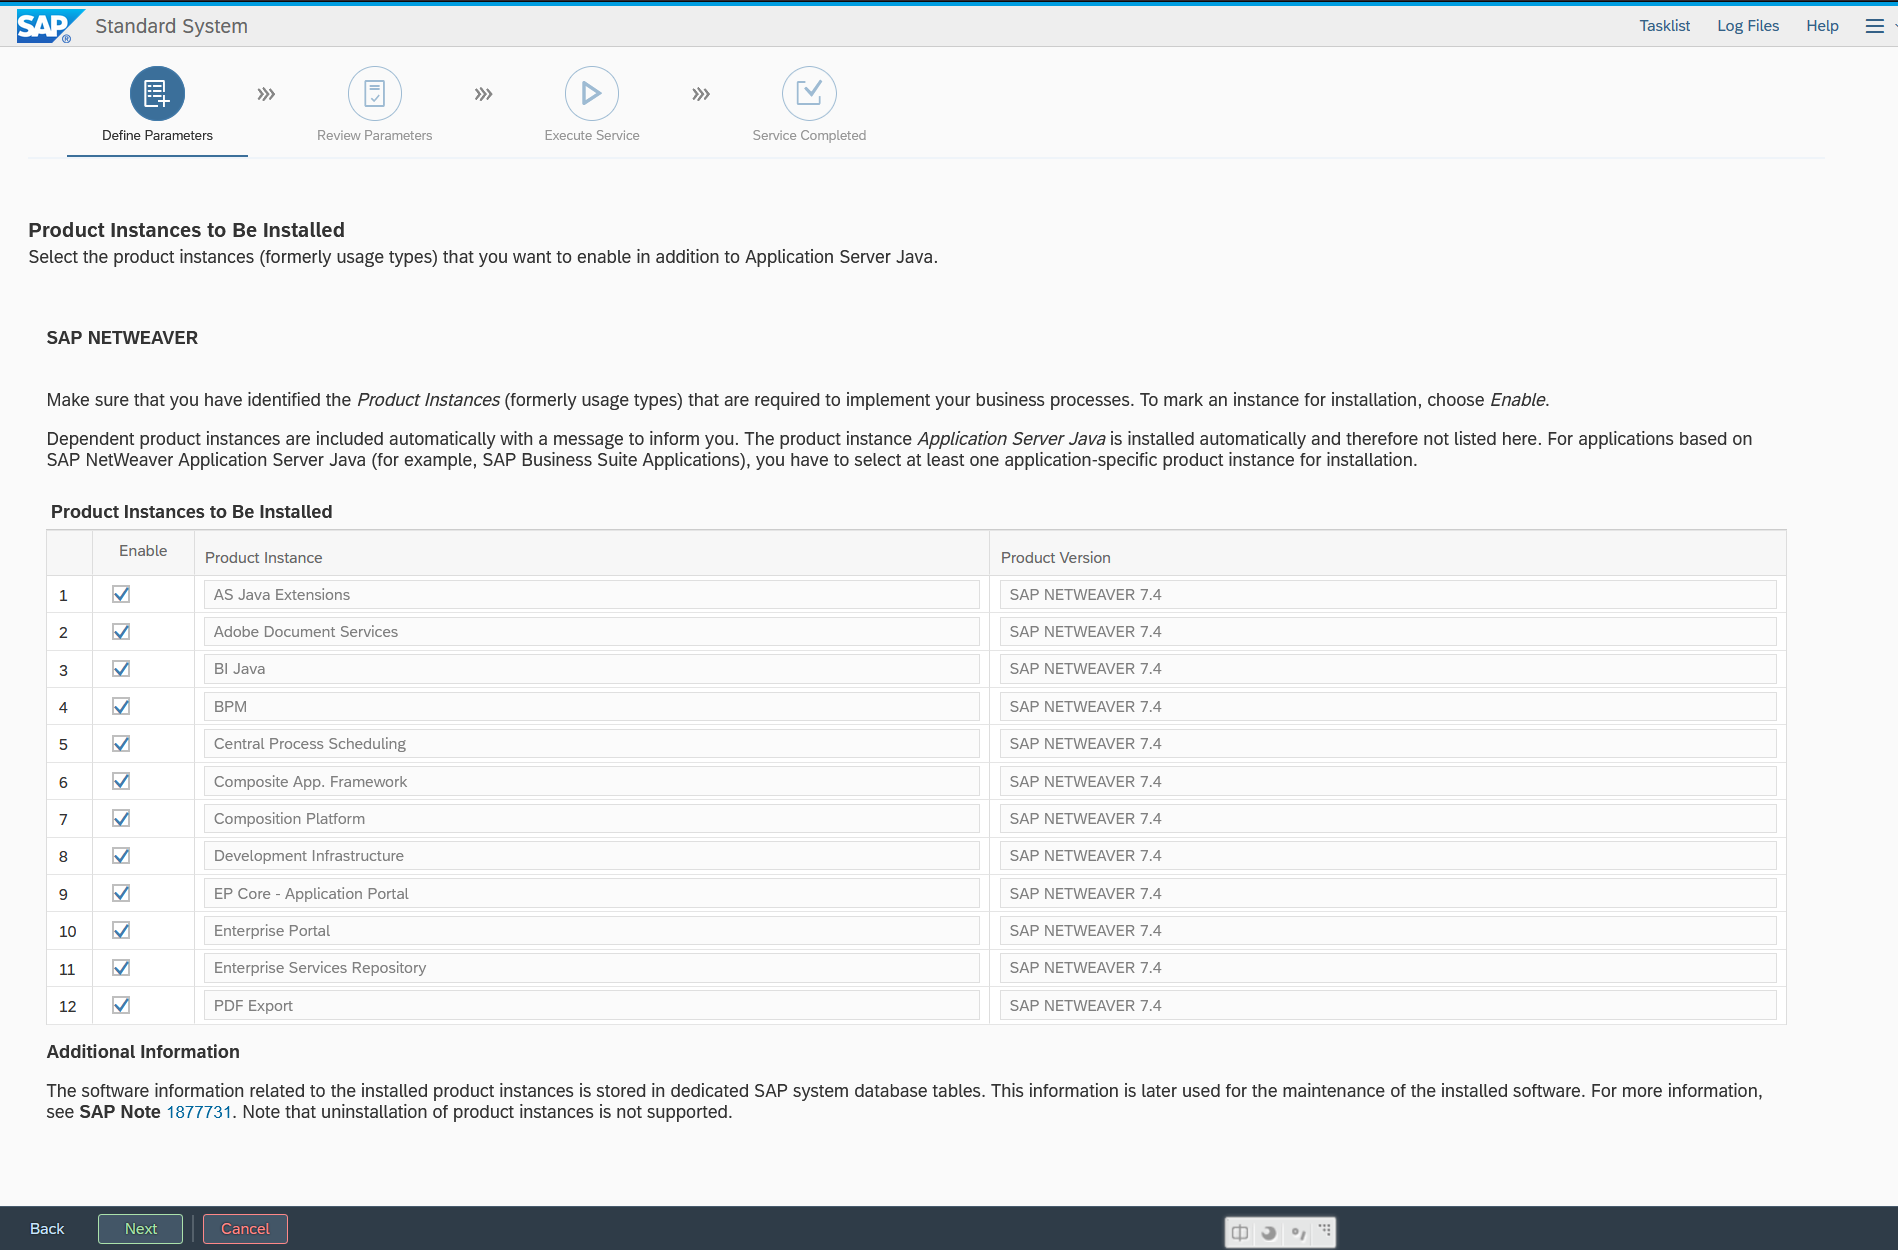Click the Adobe Document Services field

pos(591,632)
